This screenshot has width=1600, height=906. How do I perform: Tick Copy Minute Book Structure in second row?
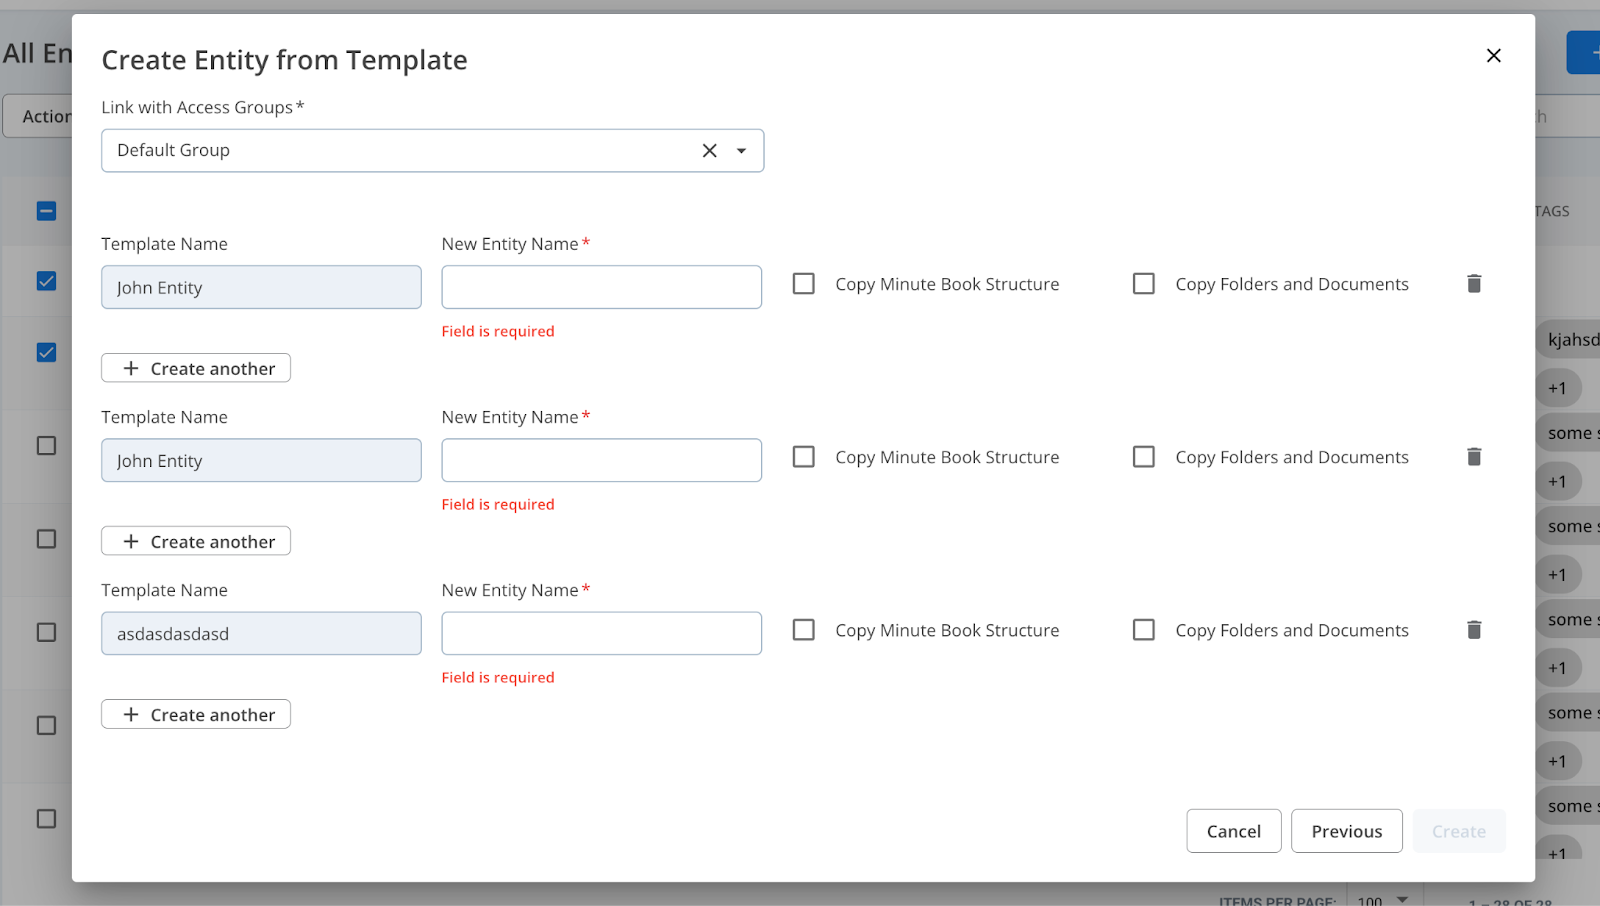804,457
